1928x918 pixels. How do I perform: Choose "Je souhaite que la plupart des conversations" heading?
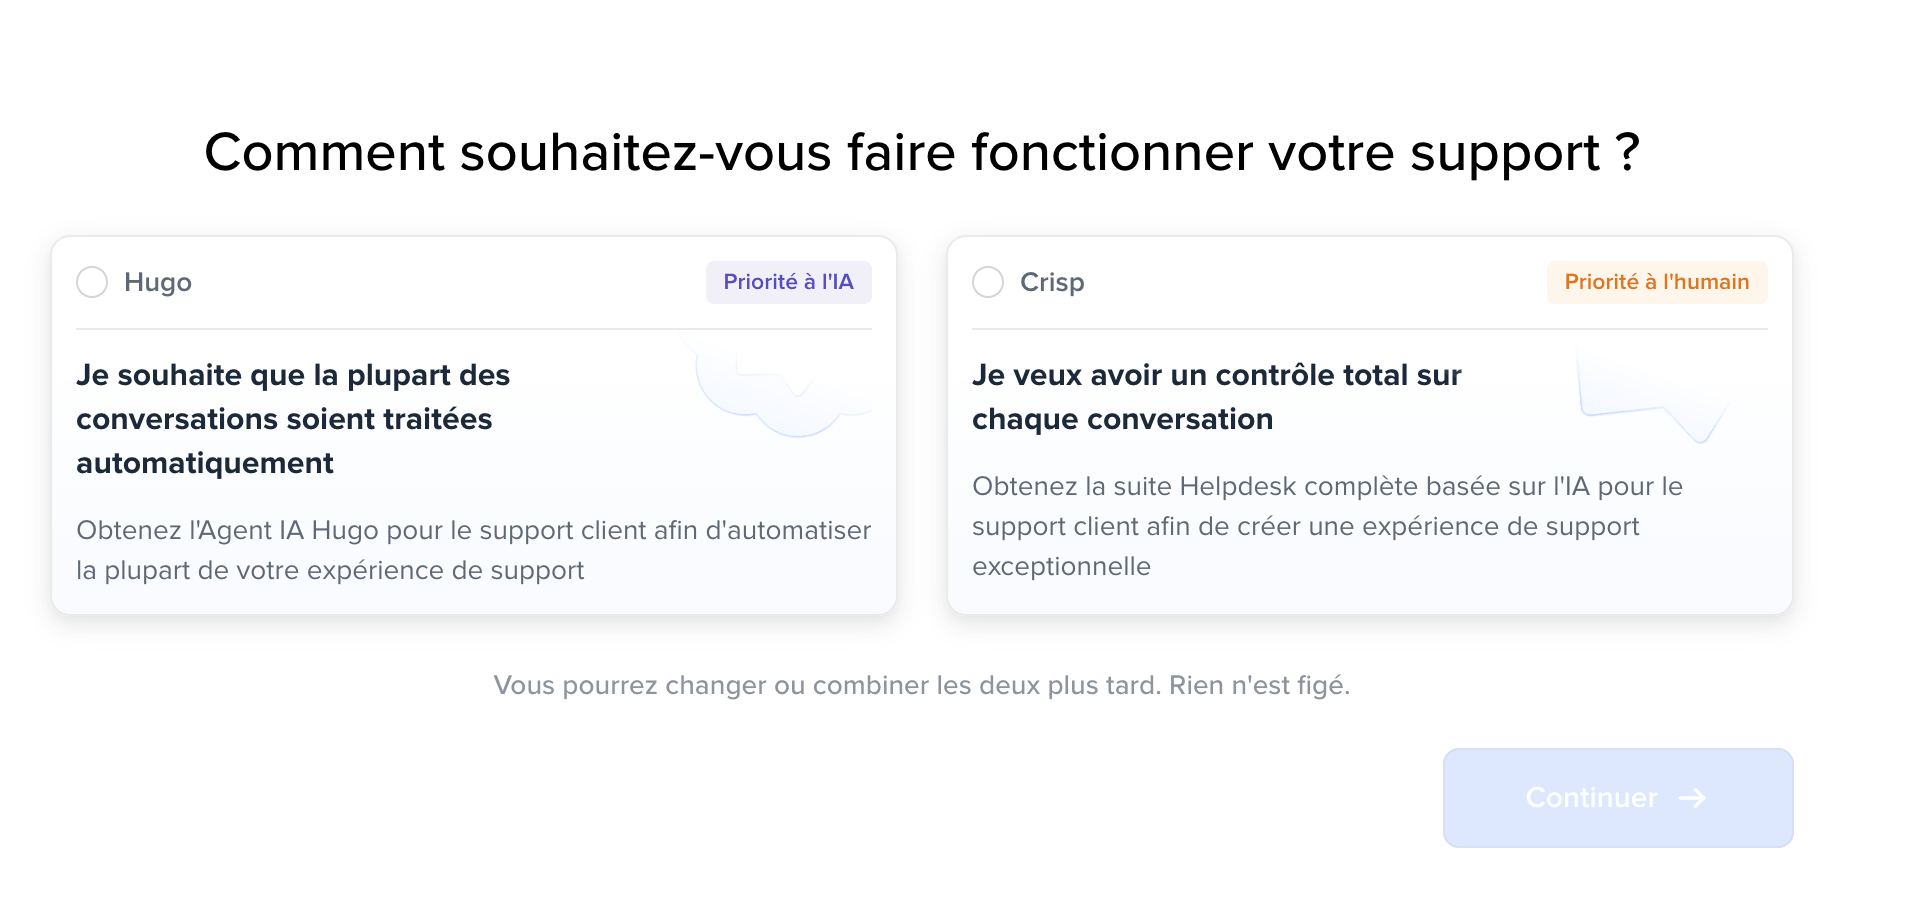coord(293,419)
